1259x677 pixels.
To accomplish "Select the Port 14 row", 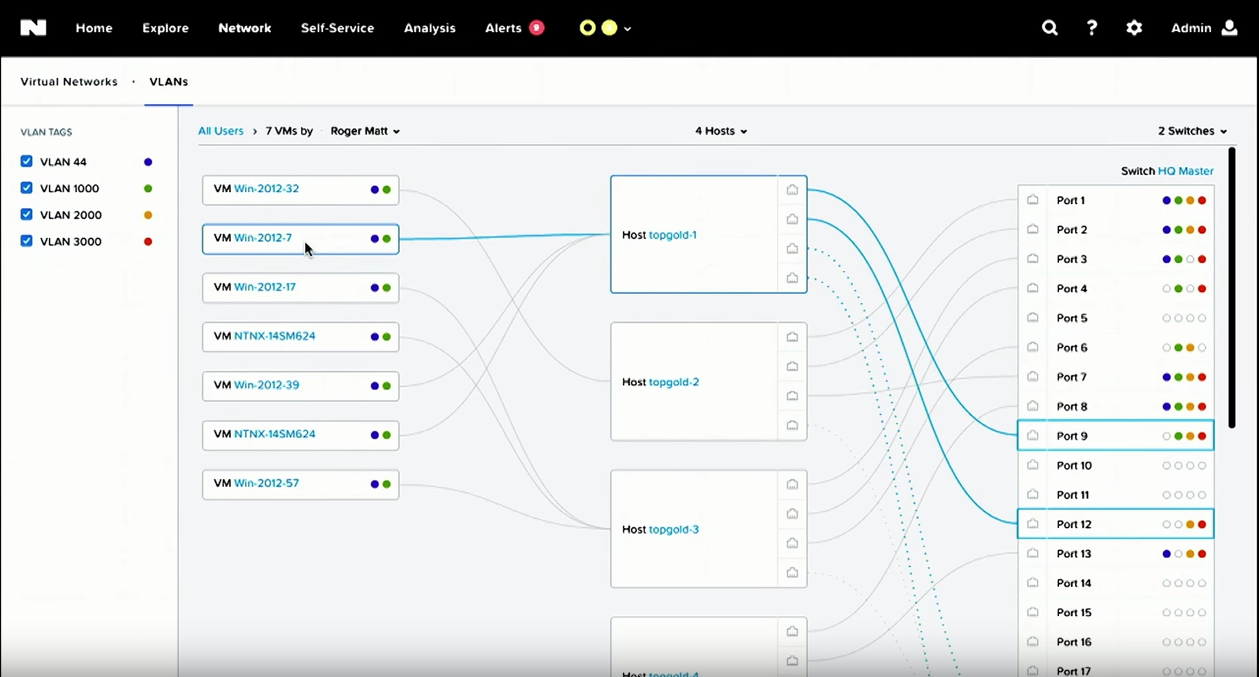I will pos(1116,583).
